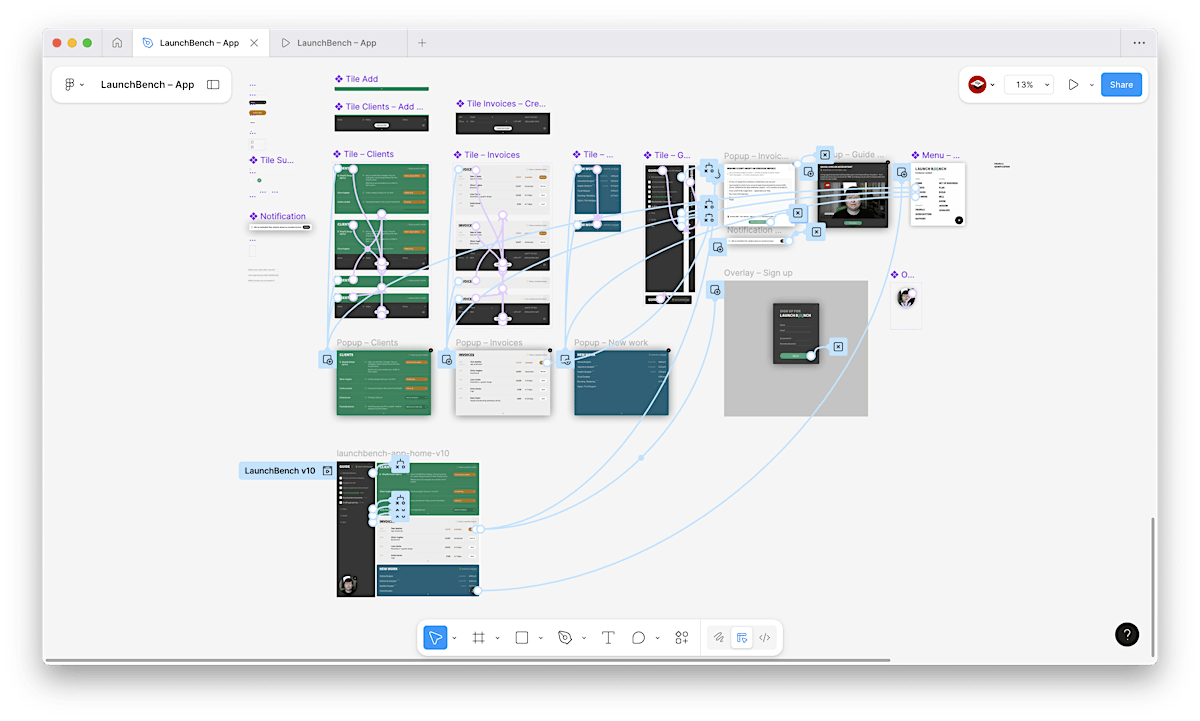Click the Home icon in tab bar
1200x721 pixels.
117,43
